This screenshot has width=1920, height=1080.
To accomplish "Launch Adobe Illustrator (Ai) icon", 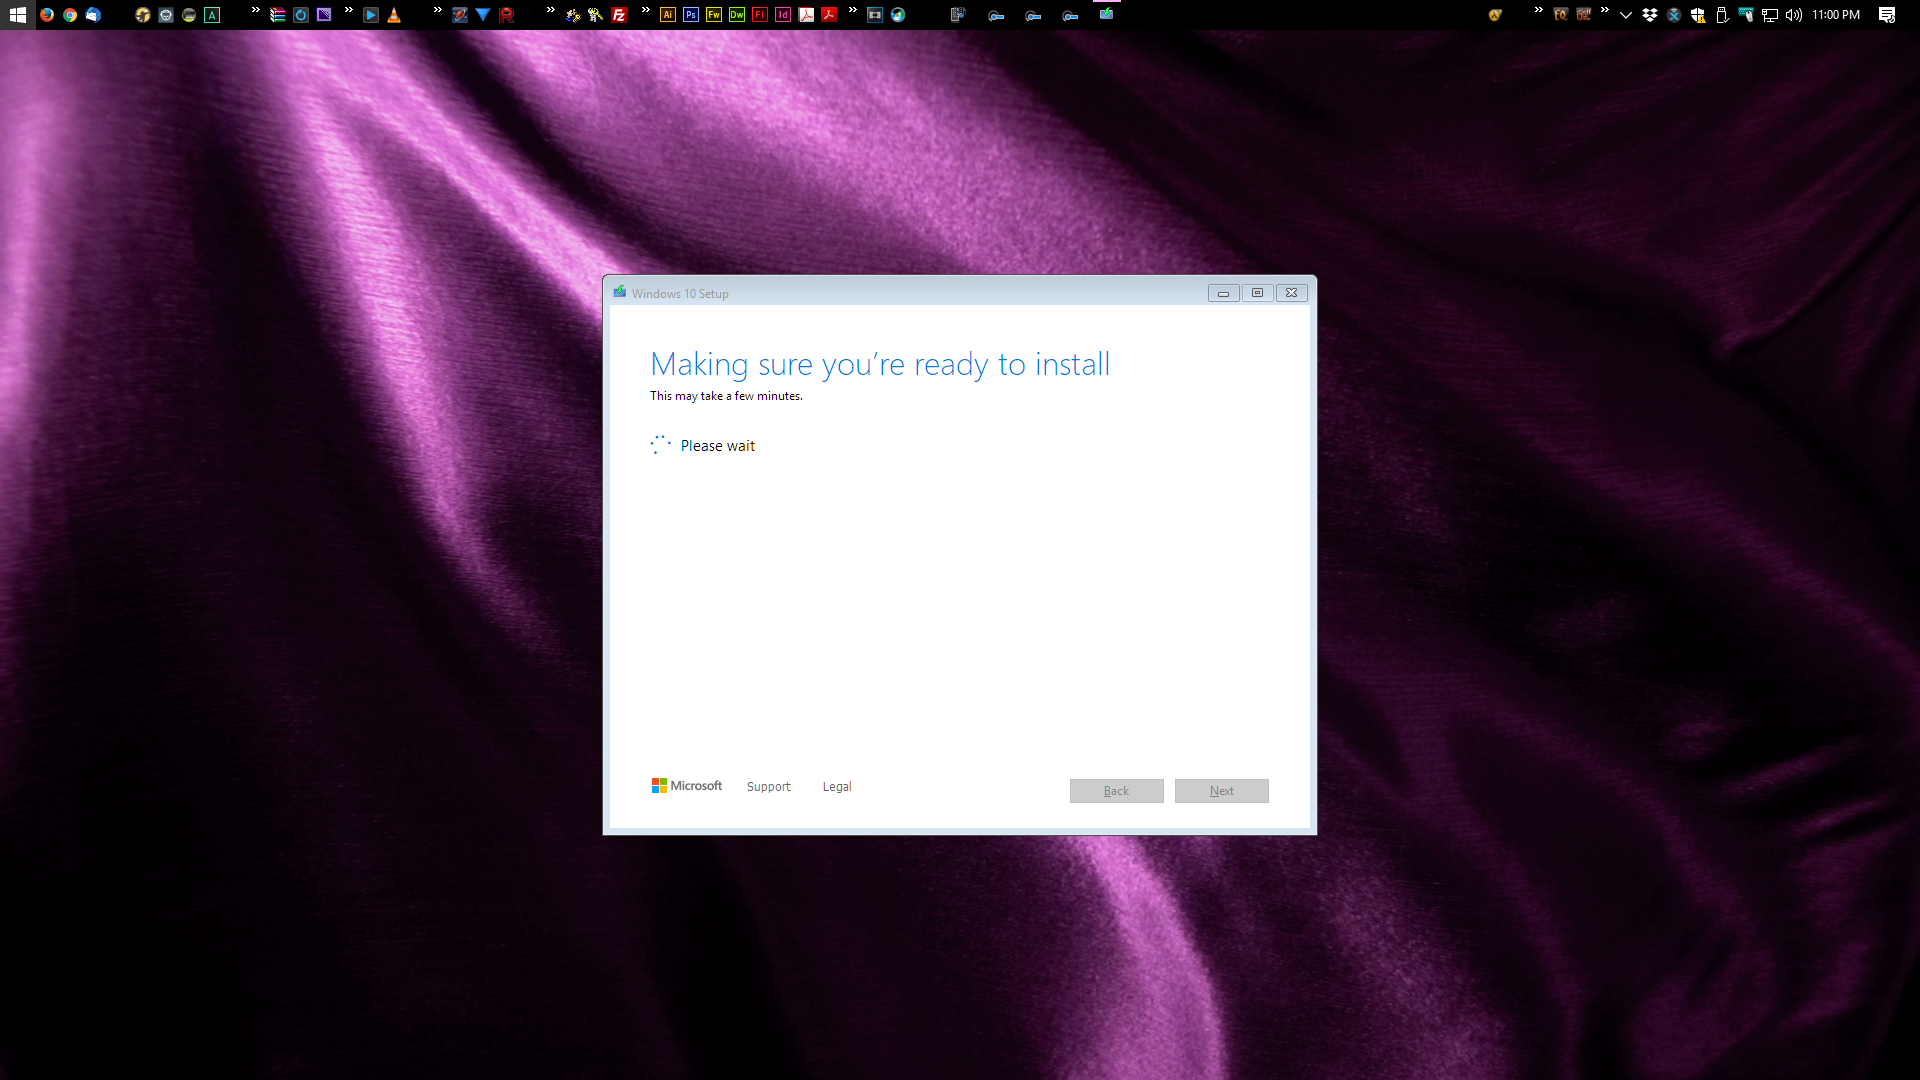I will coord(668,15).
